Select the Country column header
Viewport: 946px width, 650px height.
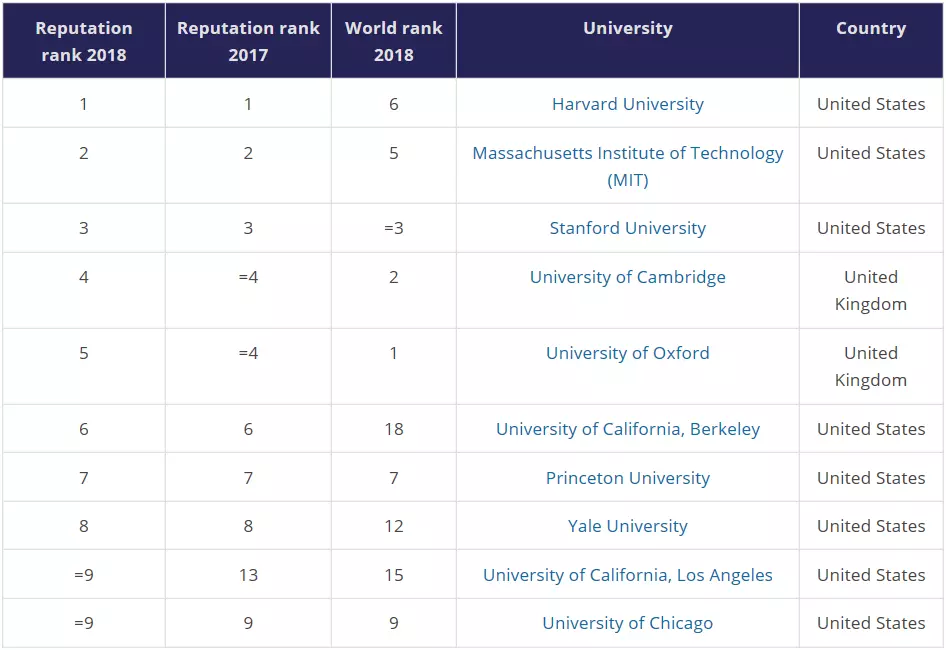pos(871,29)
